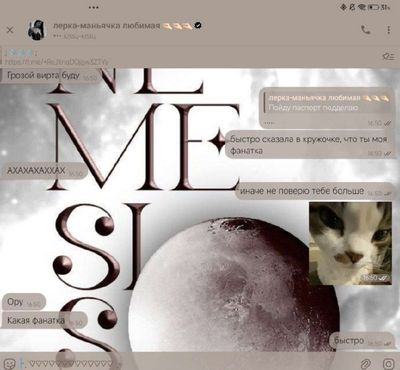Open the three-dot chat options menu

click(388, 30)
